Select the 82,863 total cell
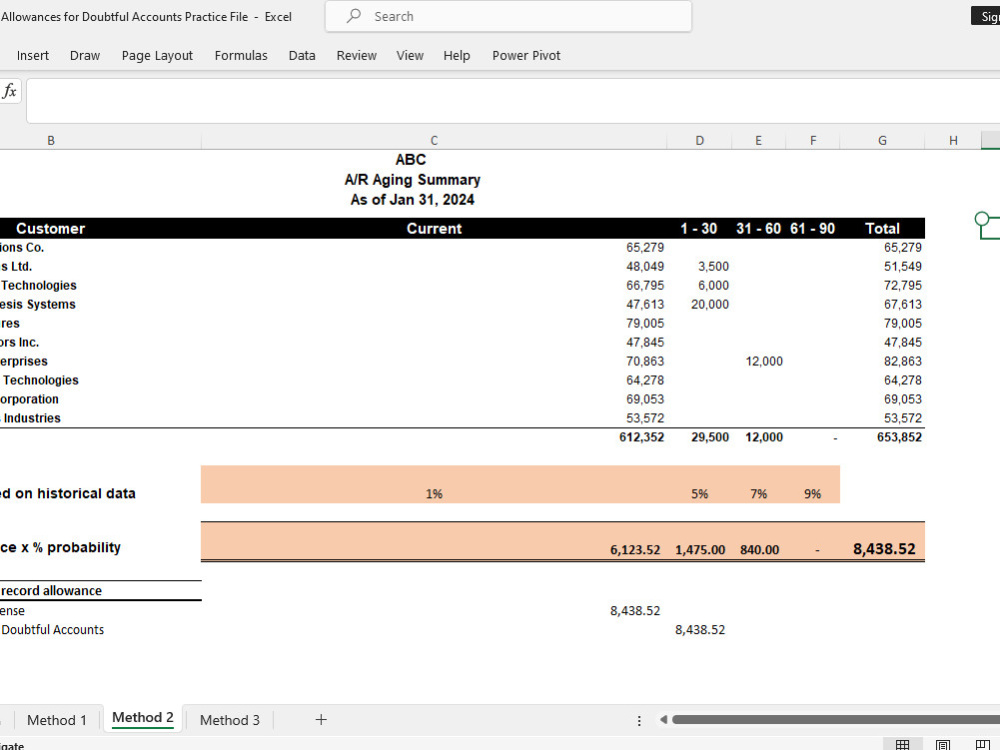The height and width of the screenshot is (750, 1000). tap(883, 362)
